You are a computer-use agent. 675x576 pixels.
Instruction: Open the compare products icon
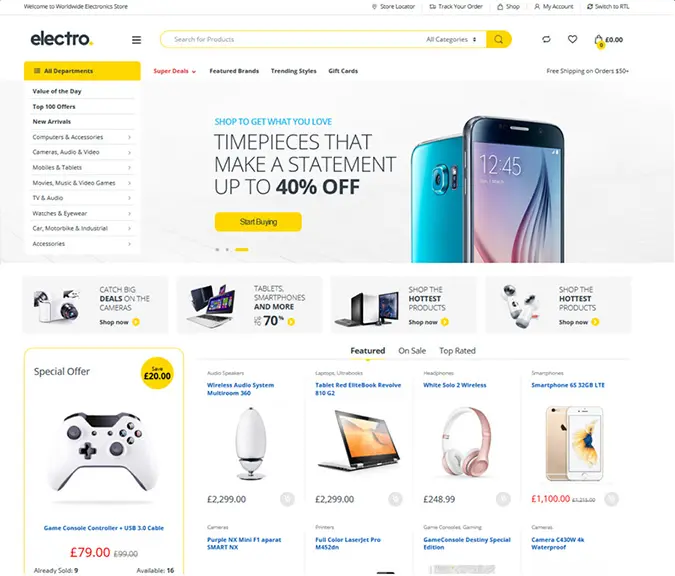[x=546, y=40]
